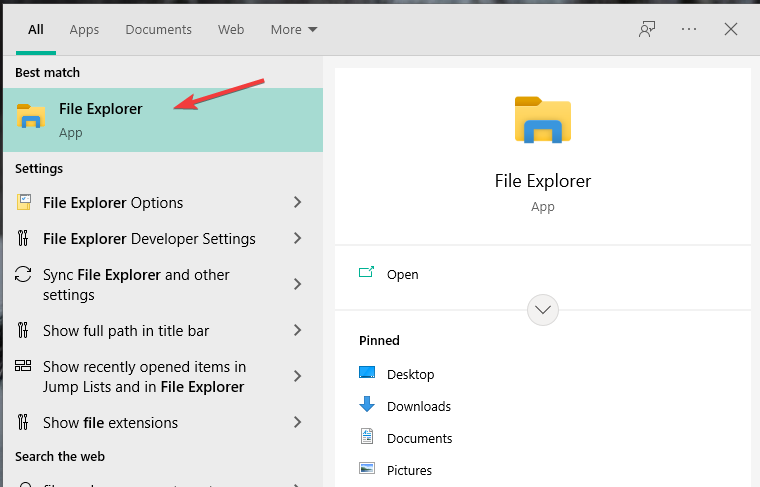Click the blue Downloads arrow icon
The height and width of the screenshot is (487, 760).
[x=367, y=404]
